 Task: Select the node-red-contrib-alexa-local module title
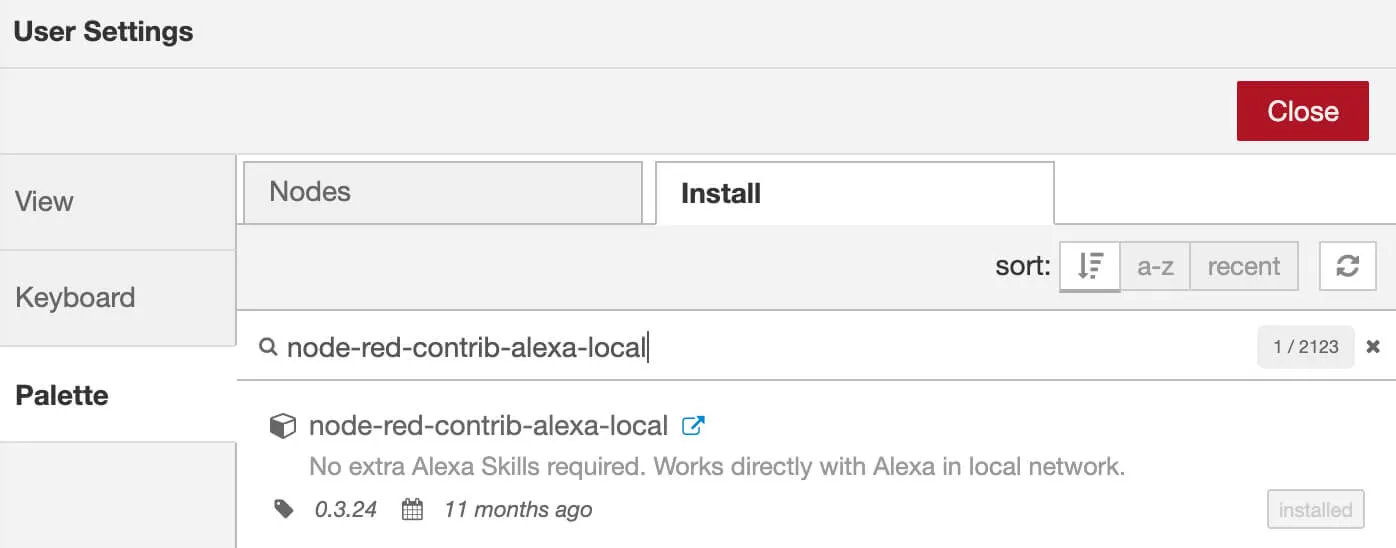click(488, 426)
